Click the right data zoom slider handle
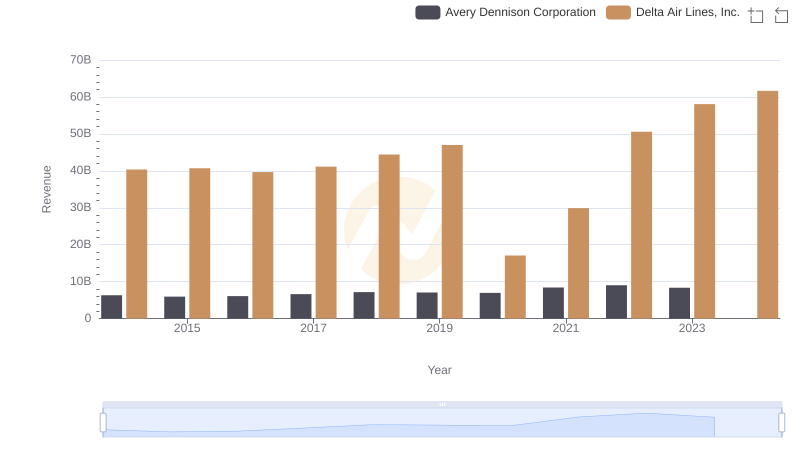Screen dimensions: 800x461 (x=782, y=423)
